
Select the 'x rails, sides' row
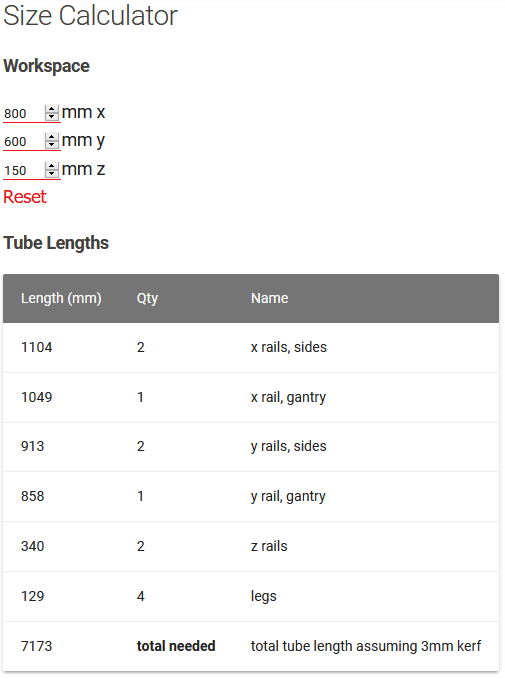pos(251,347)
